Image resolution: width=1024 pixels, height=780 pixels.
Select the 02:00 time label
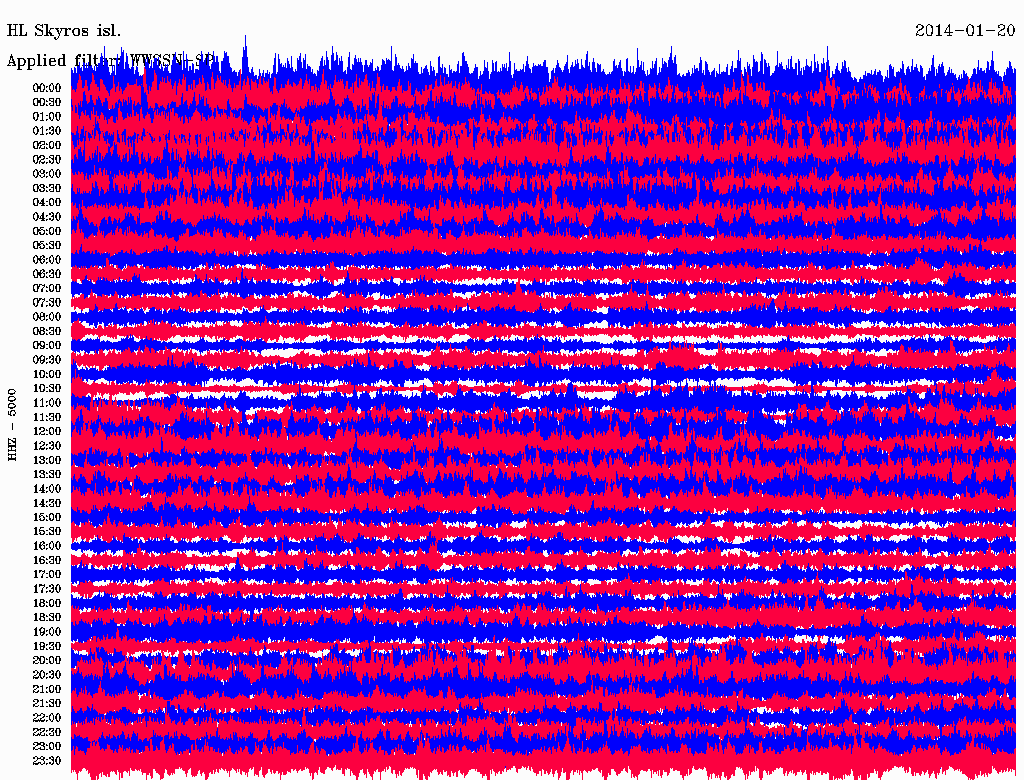pyautogui.click(x=47, y=145)
